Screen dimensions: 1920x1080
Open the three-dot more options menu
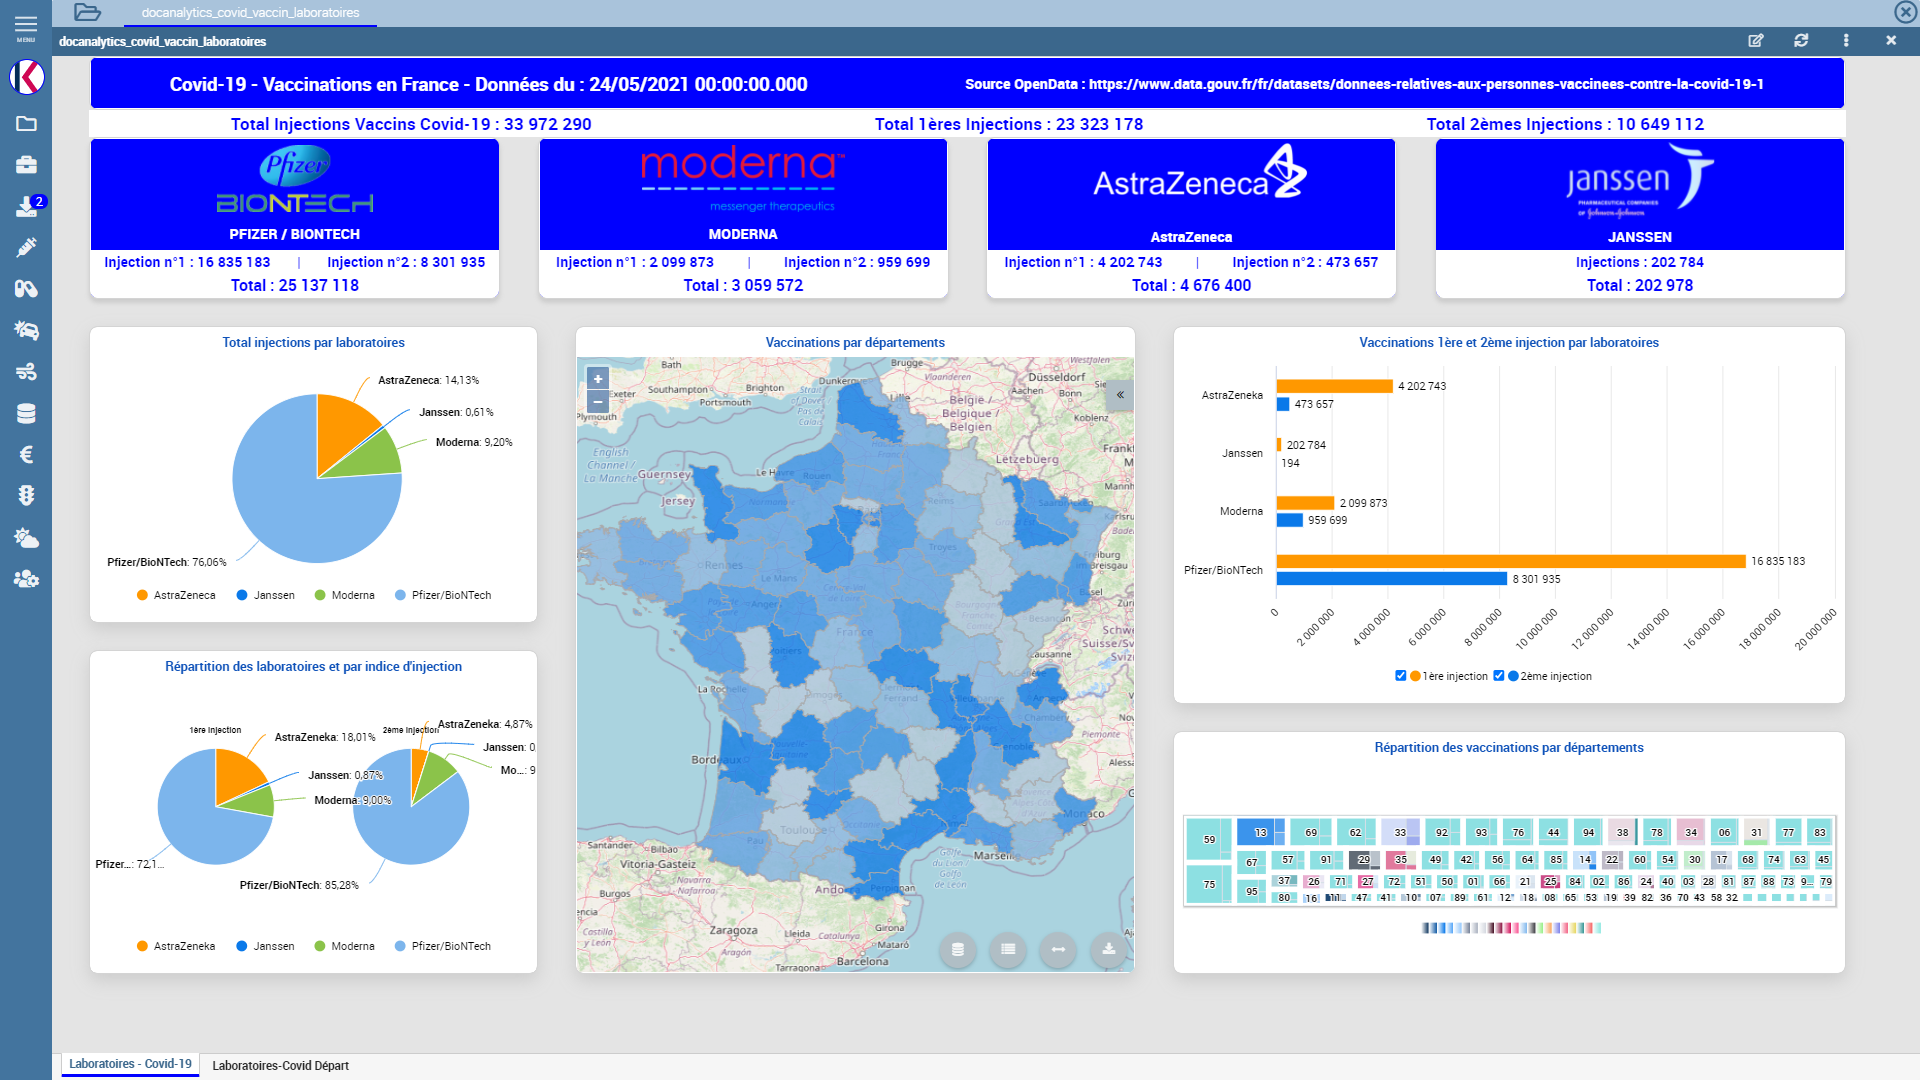pyautogui.click(x=1846, y=41)
